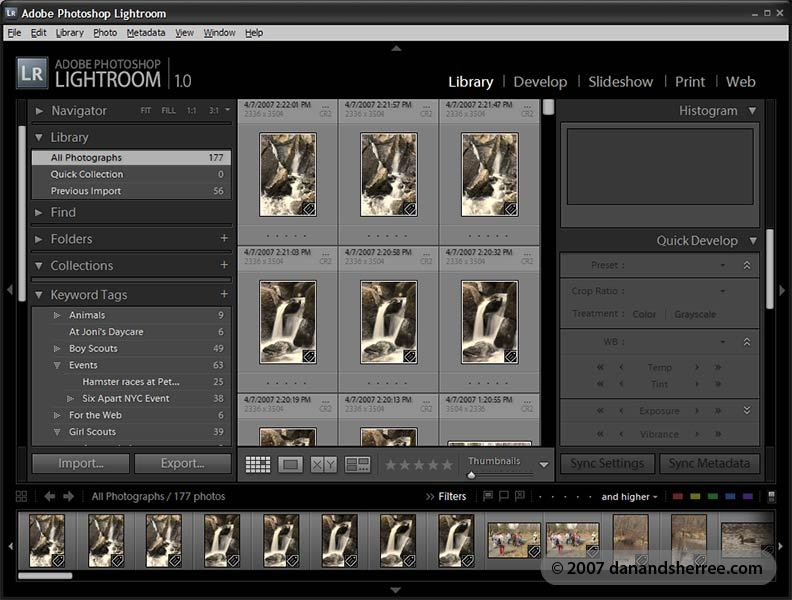Adjust Thumbnails size slider handle

pyautogui.click(x=471, y=475)
